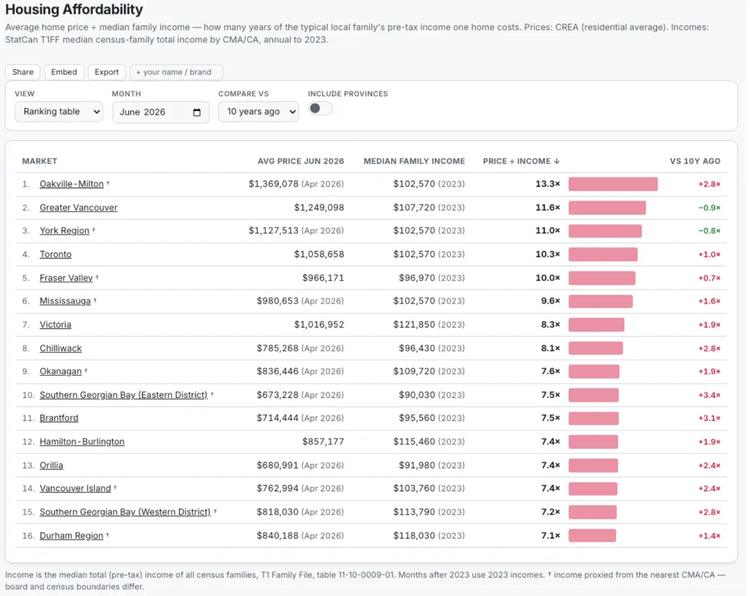Click the Embed button
Viewport: 750px width, 596px height.
point(64,72)
